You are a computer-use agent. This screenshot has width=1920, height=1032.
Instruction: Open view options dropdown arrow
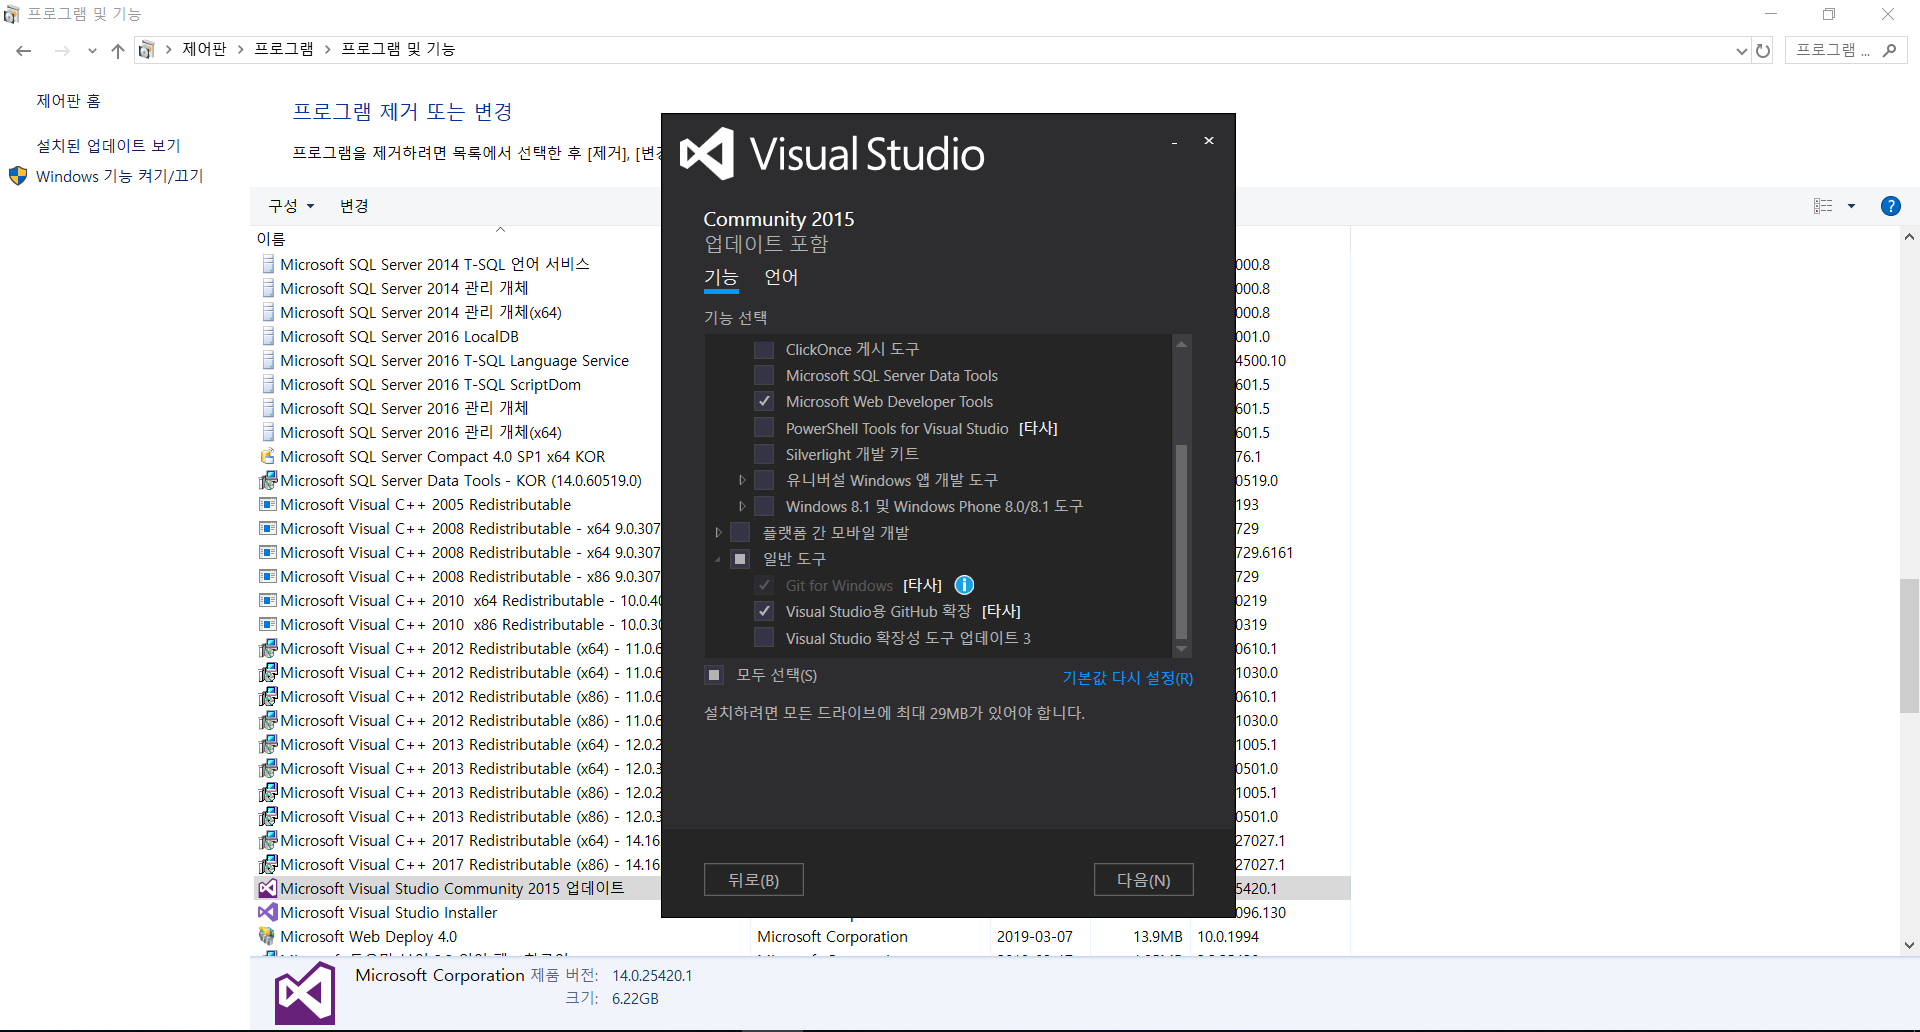click(x=1851, y=206)
